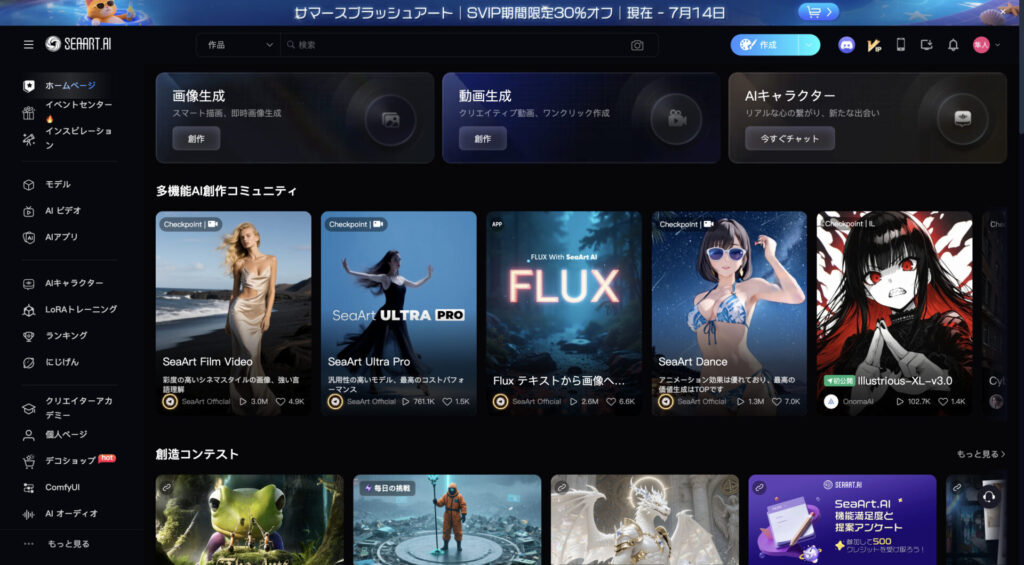The height and width of the screenshot is (565, 1024).
Task: Click 今すぐチャット button
Action: pos(790,138)
